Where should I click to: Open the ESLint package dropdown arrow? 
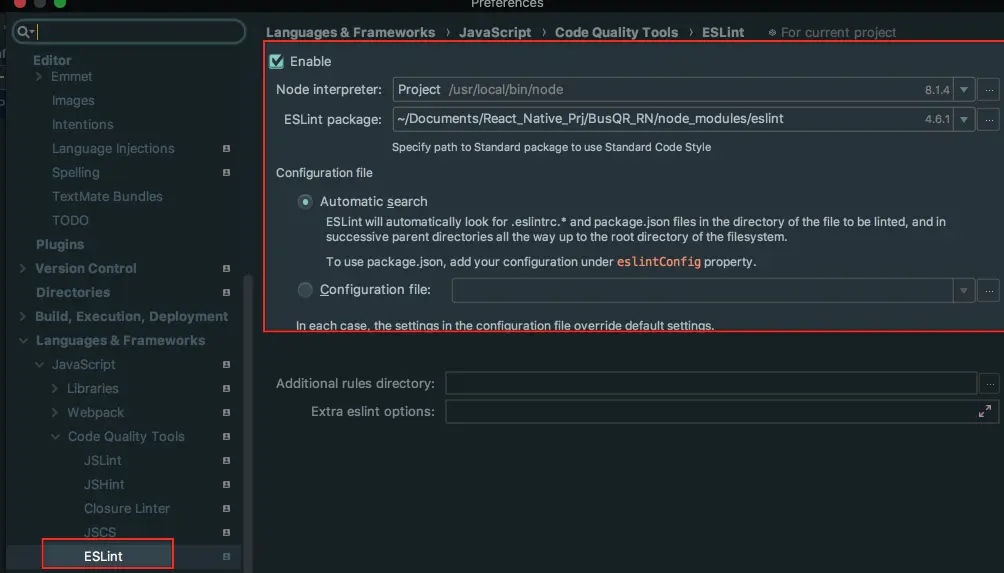coord(964,119)
